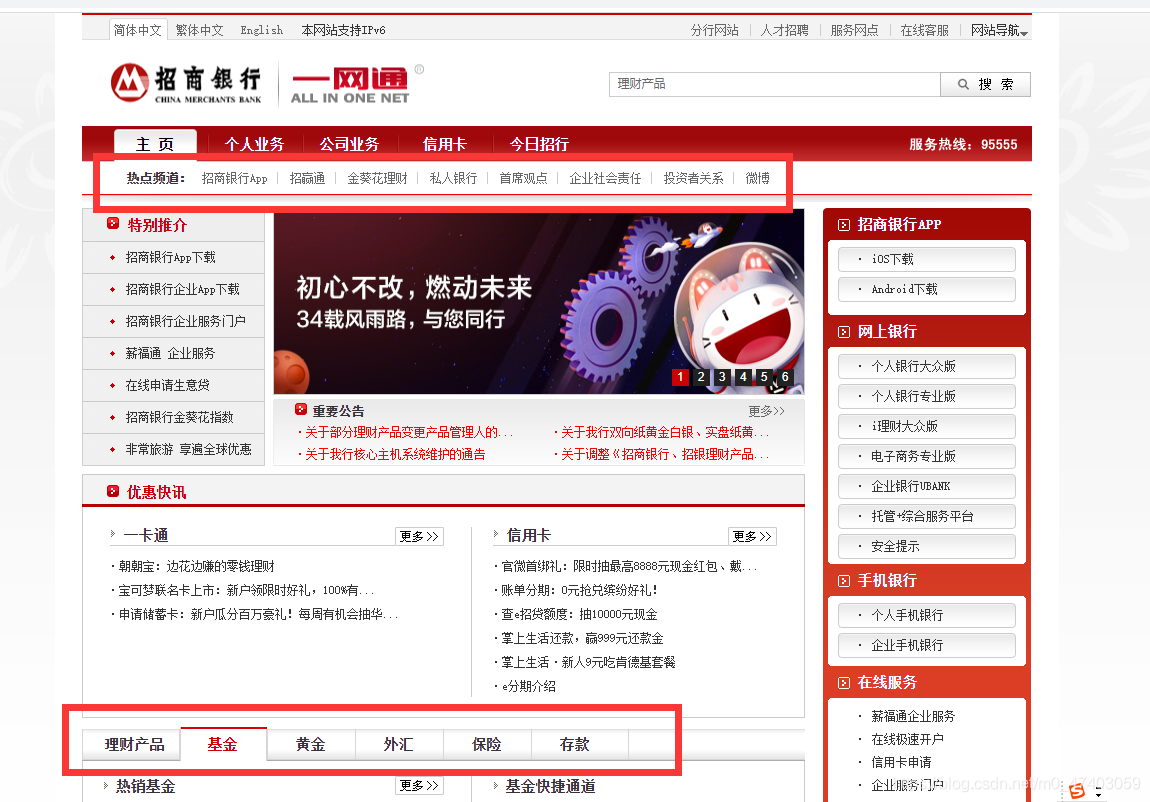Image resolution: width=1150 pixels, height=802 pixels.
Task: Open 个人手机银行 button
Action: [x=927, y=615]
